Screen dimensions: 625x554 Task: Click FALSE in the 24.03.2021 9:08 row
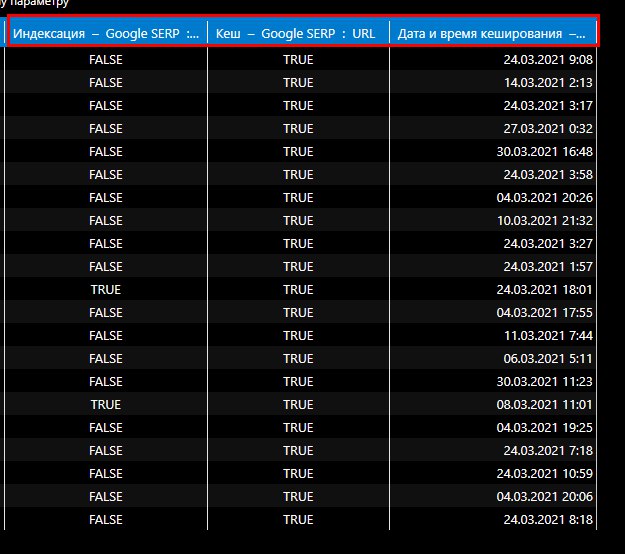tap(106, 60)
